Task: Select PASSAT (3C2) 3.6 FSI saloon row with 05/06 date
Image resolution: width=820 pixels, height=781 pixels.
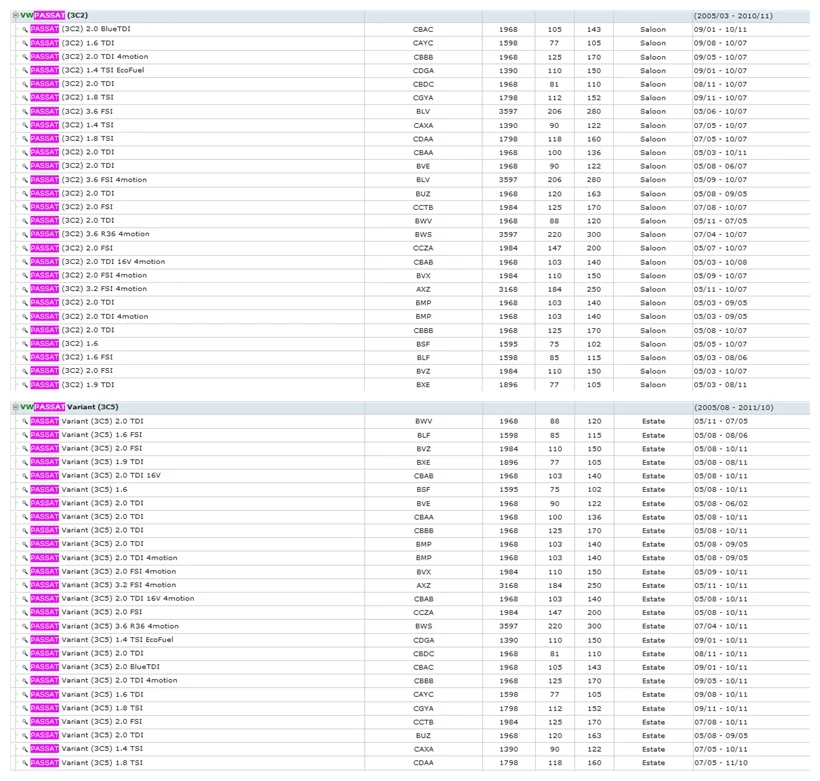Action: [410, 111]
